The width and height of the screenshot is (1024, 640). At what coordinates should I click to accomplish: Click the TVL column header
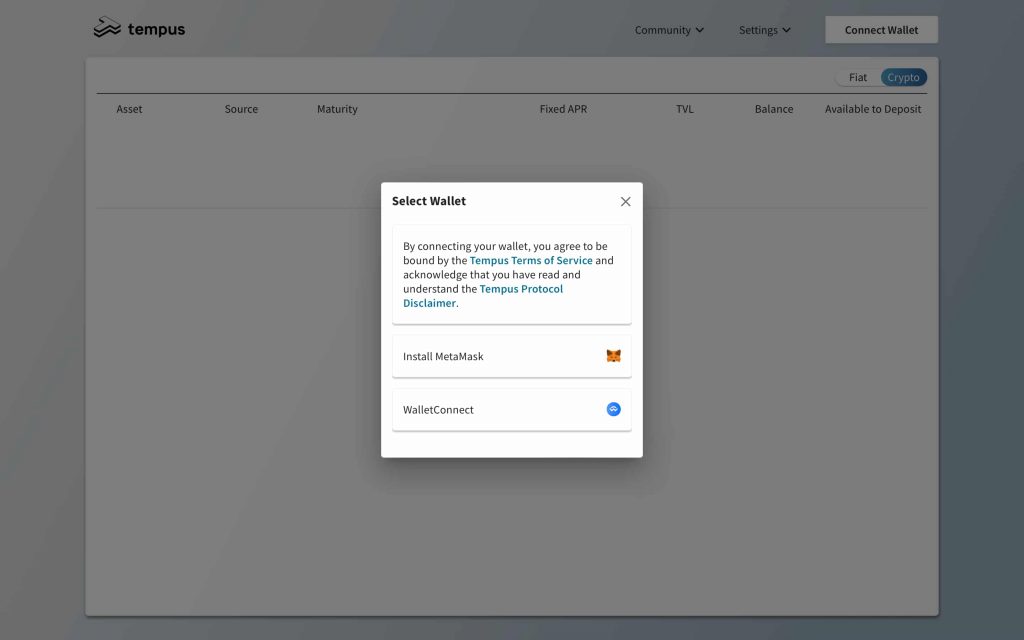[684, 109]
